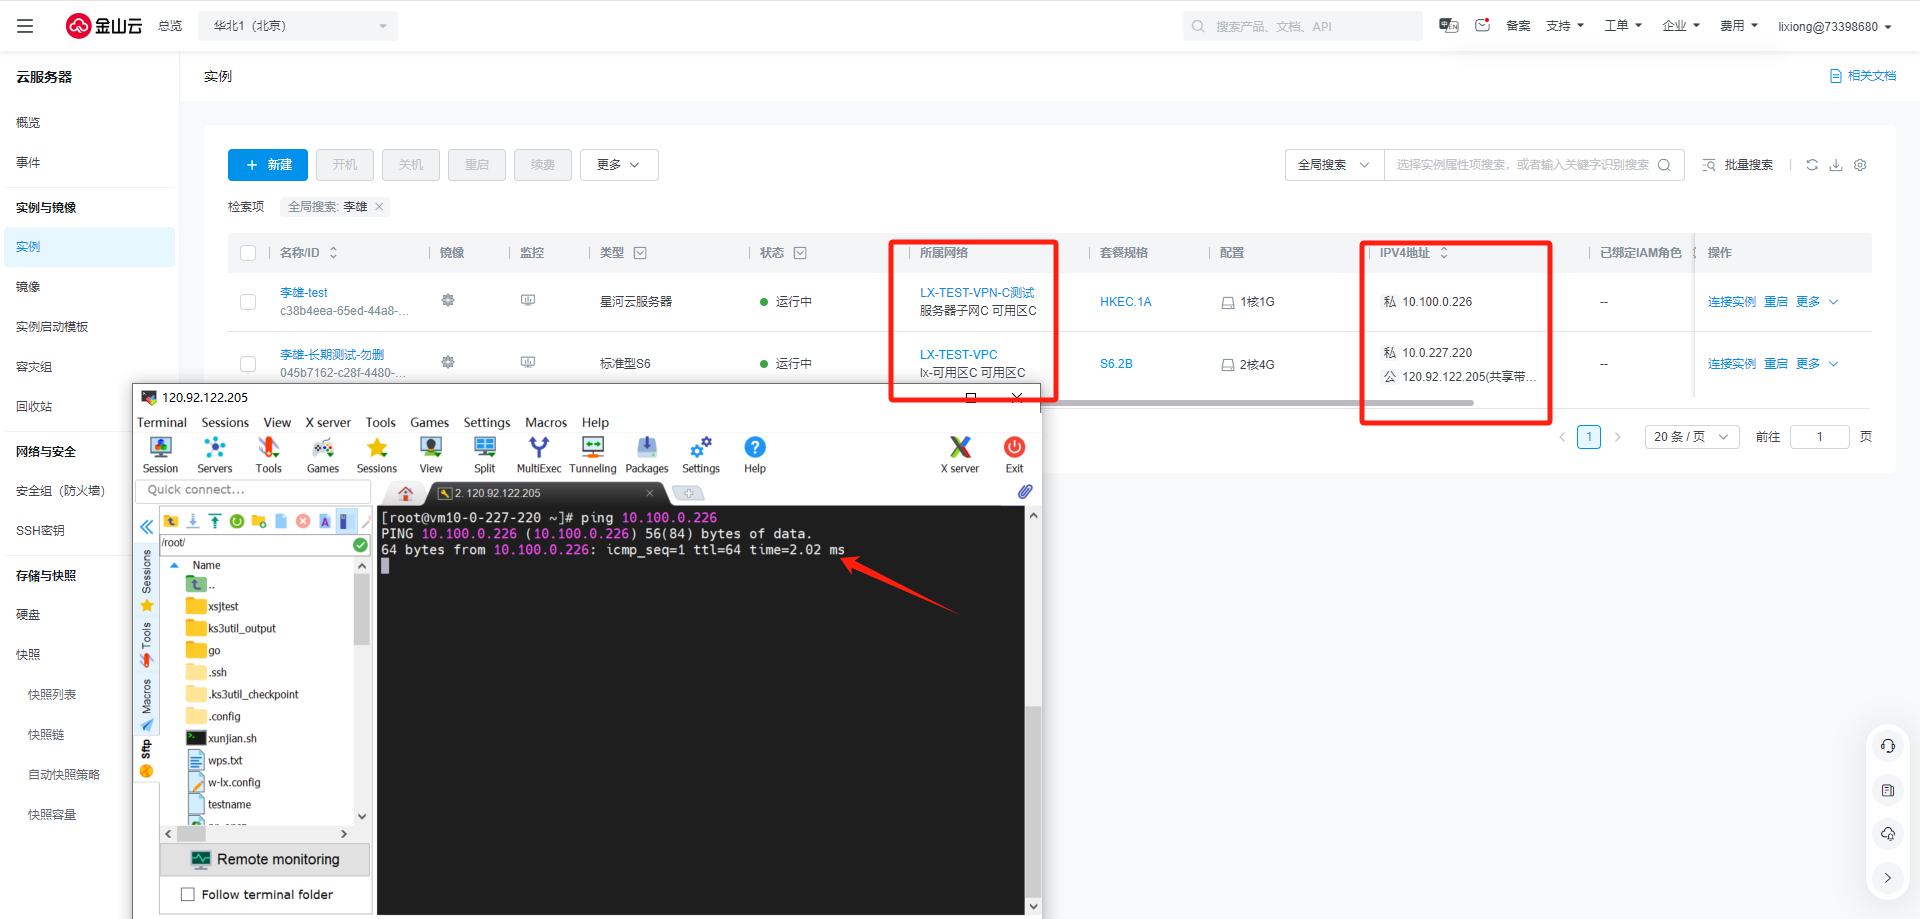
Task: Select all instances with header checkbox
Action: [248, 253]
